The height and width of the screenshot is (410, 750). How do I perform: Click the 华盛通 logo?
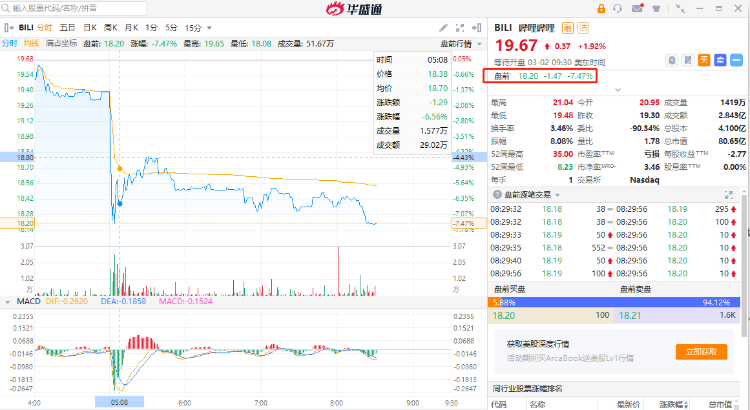click(354, 9)
